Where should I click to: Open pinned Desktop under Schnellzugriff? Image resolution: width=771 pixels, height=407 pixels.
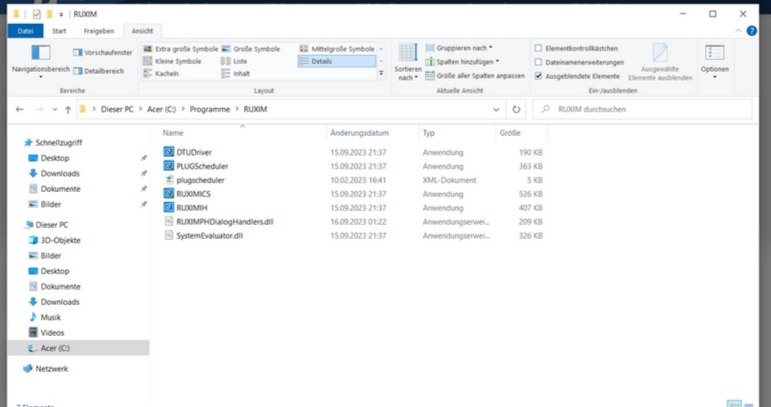[x=55, y=158]
